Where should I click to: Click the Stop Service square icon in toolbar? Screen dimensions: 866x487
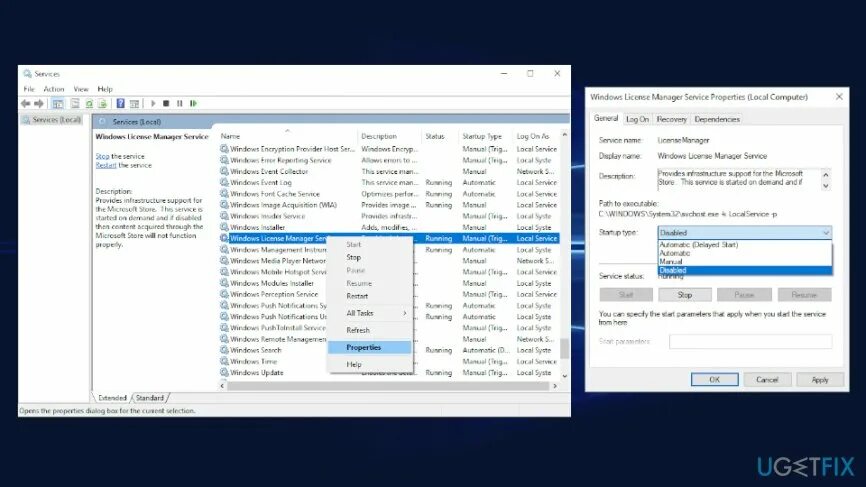pyautogui.click(x=166, y=103)
